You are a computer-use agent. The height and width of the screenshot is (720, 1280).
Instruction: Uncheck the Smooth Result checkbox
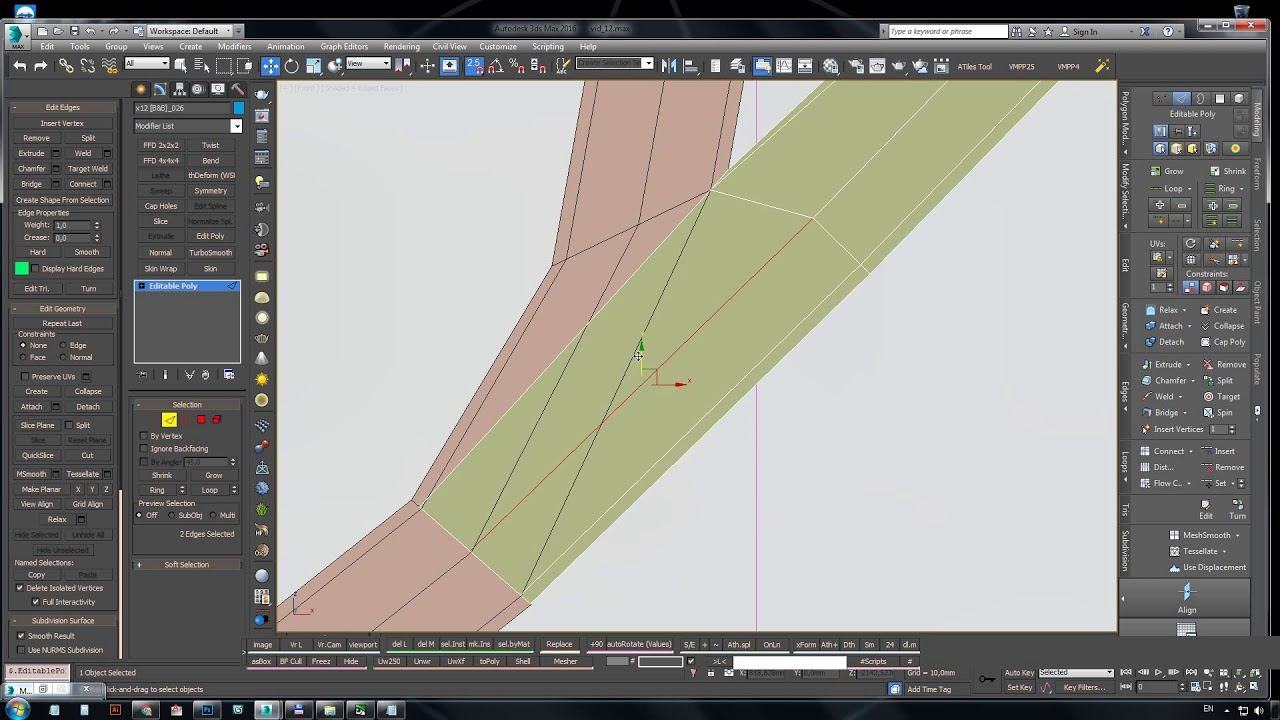21,636
